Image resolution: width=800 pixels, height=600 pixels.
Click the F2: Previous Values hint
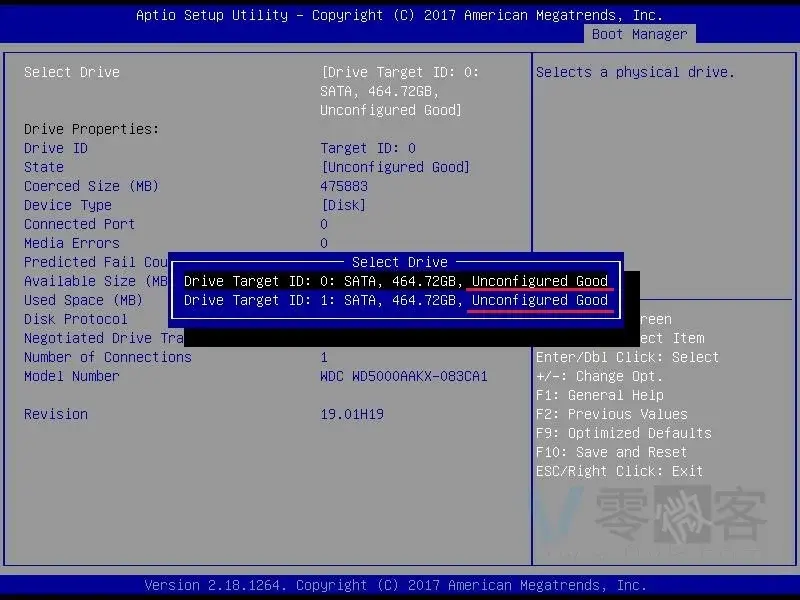tap(611, 414)
